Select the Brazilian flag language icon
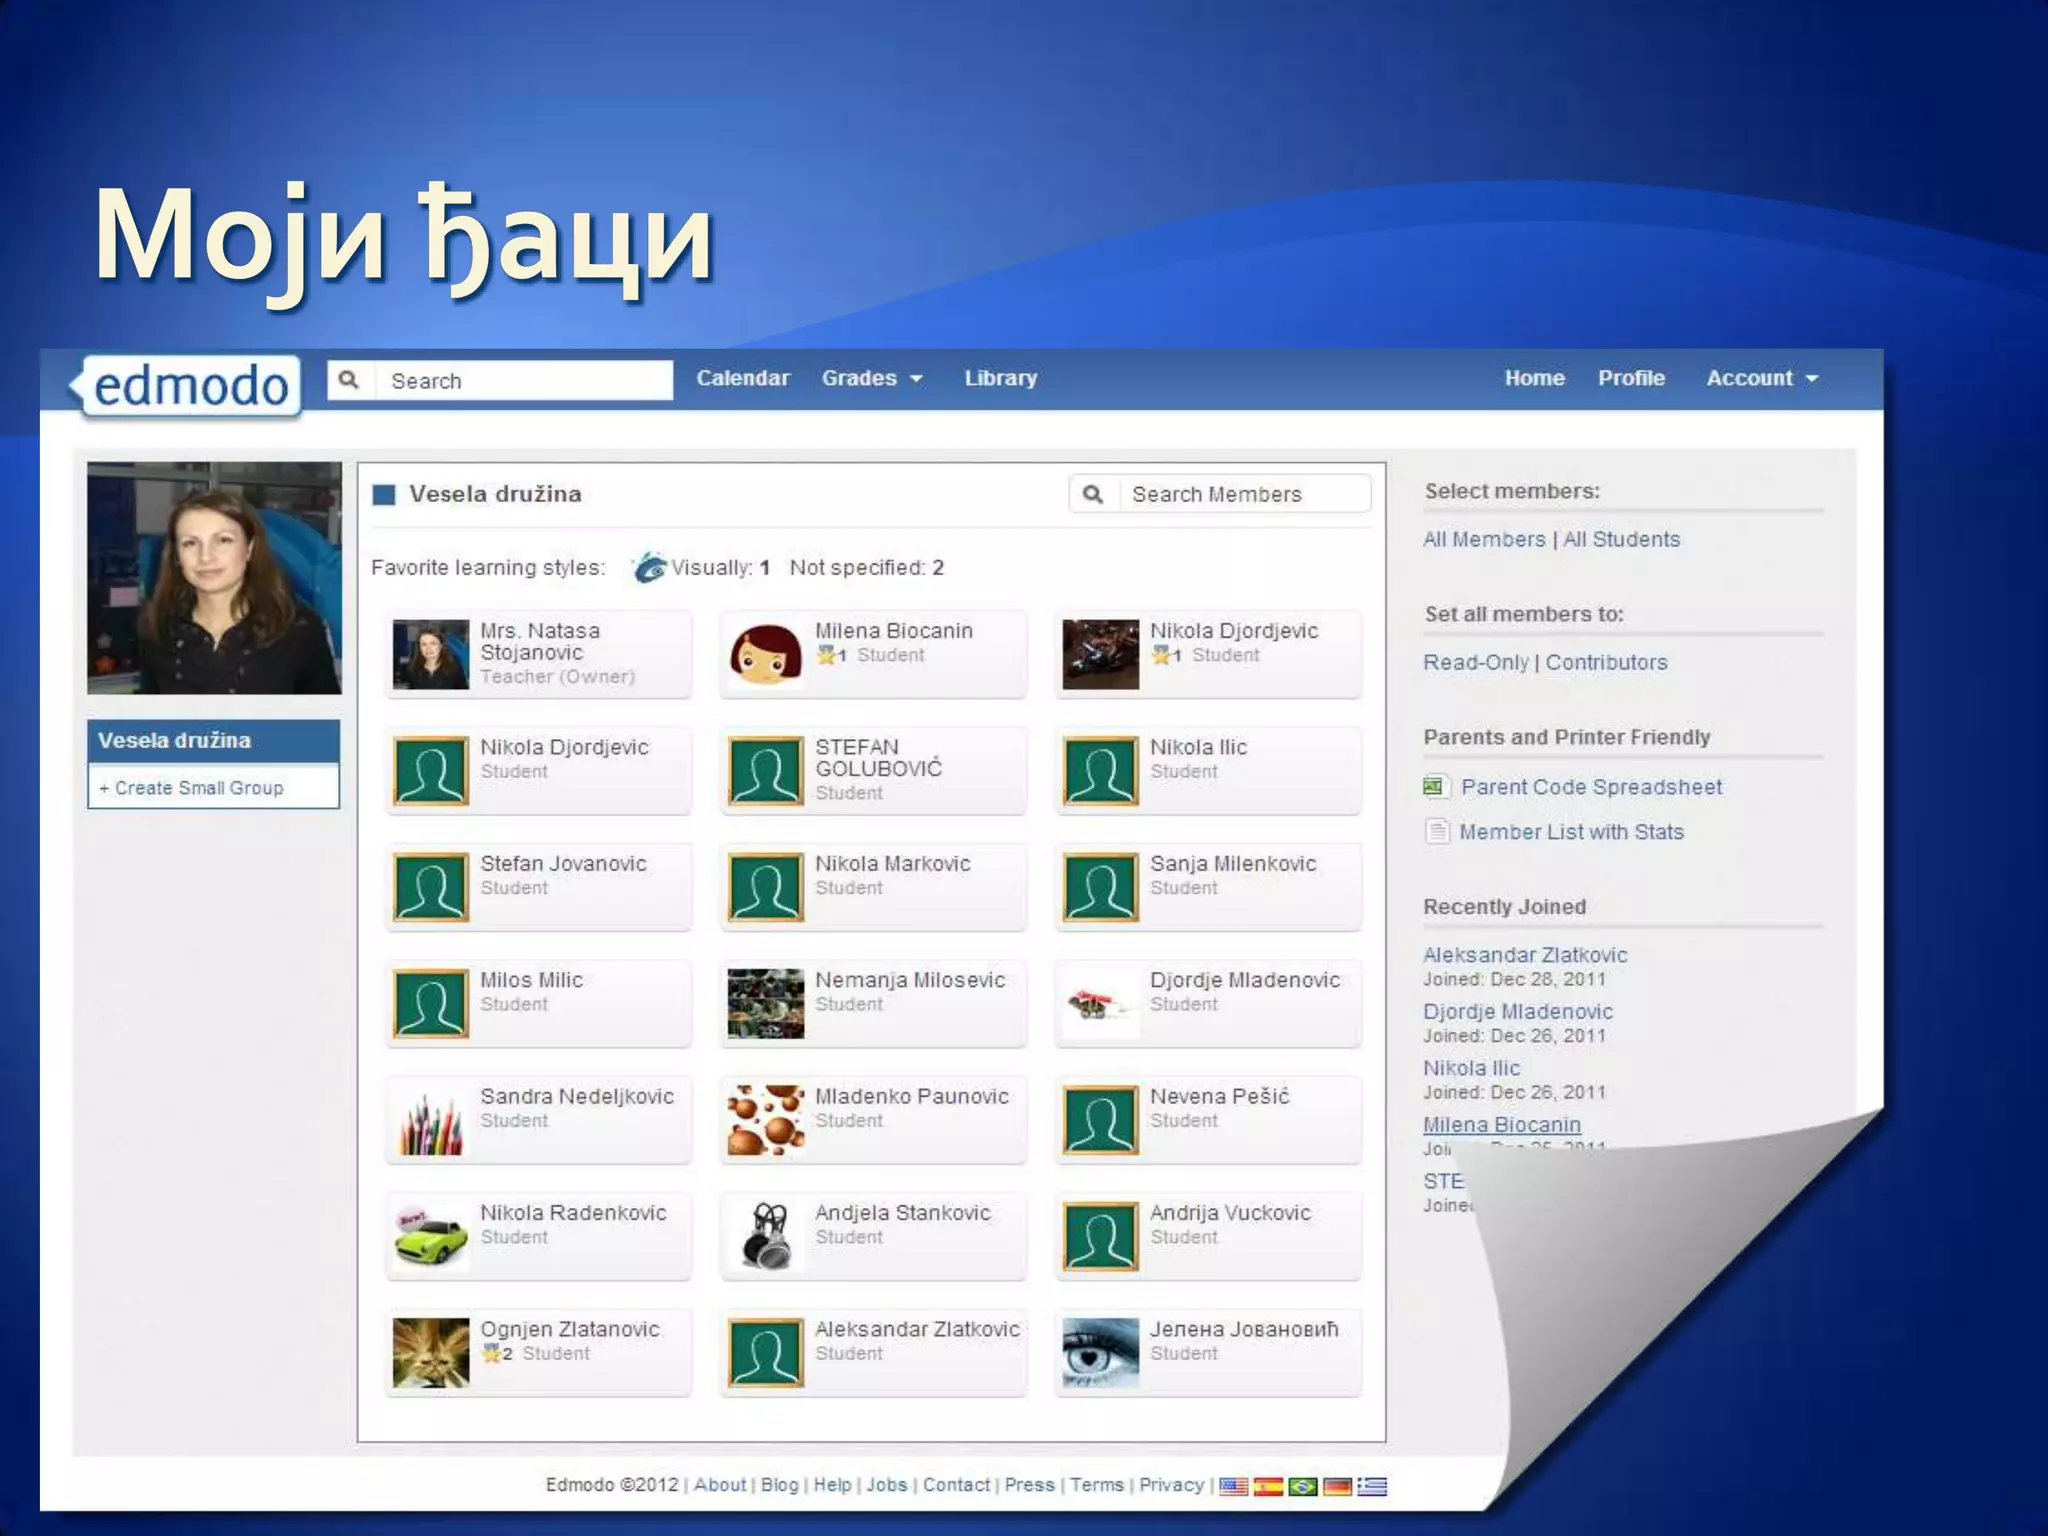Viewport: 2048px width, 1536px height. tap(1303, 1486)
